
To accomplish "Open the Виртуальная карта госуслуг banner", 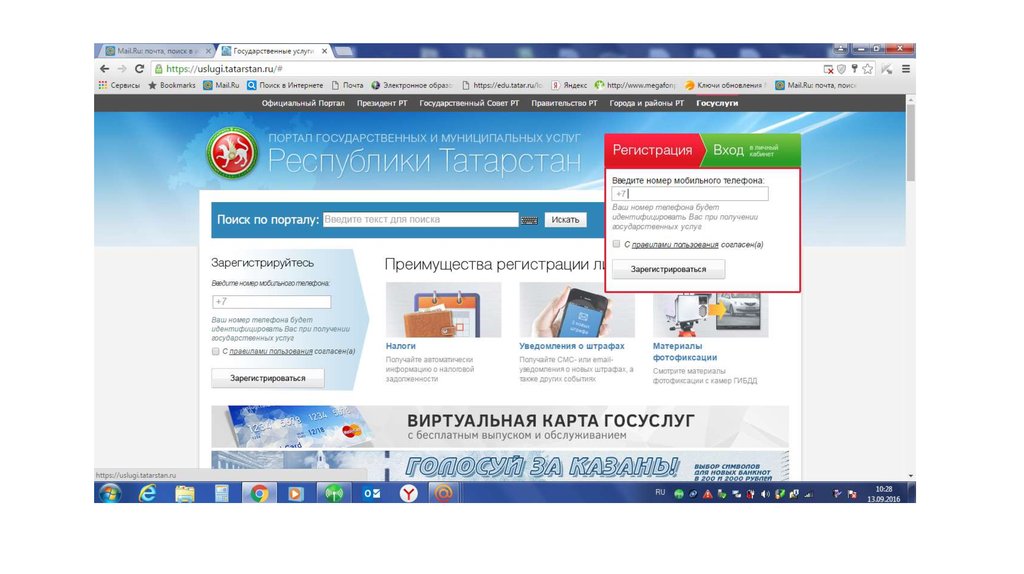I will point(500,426).
